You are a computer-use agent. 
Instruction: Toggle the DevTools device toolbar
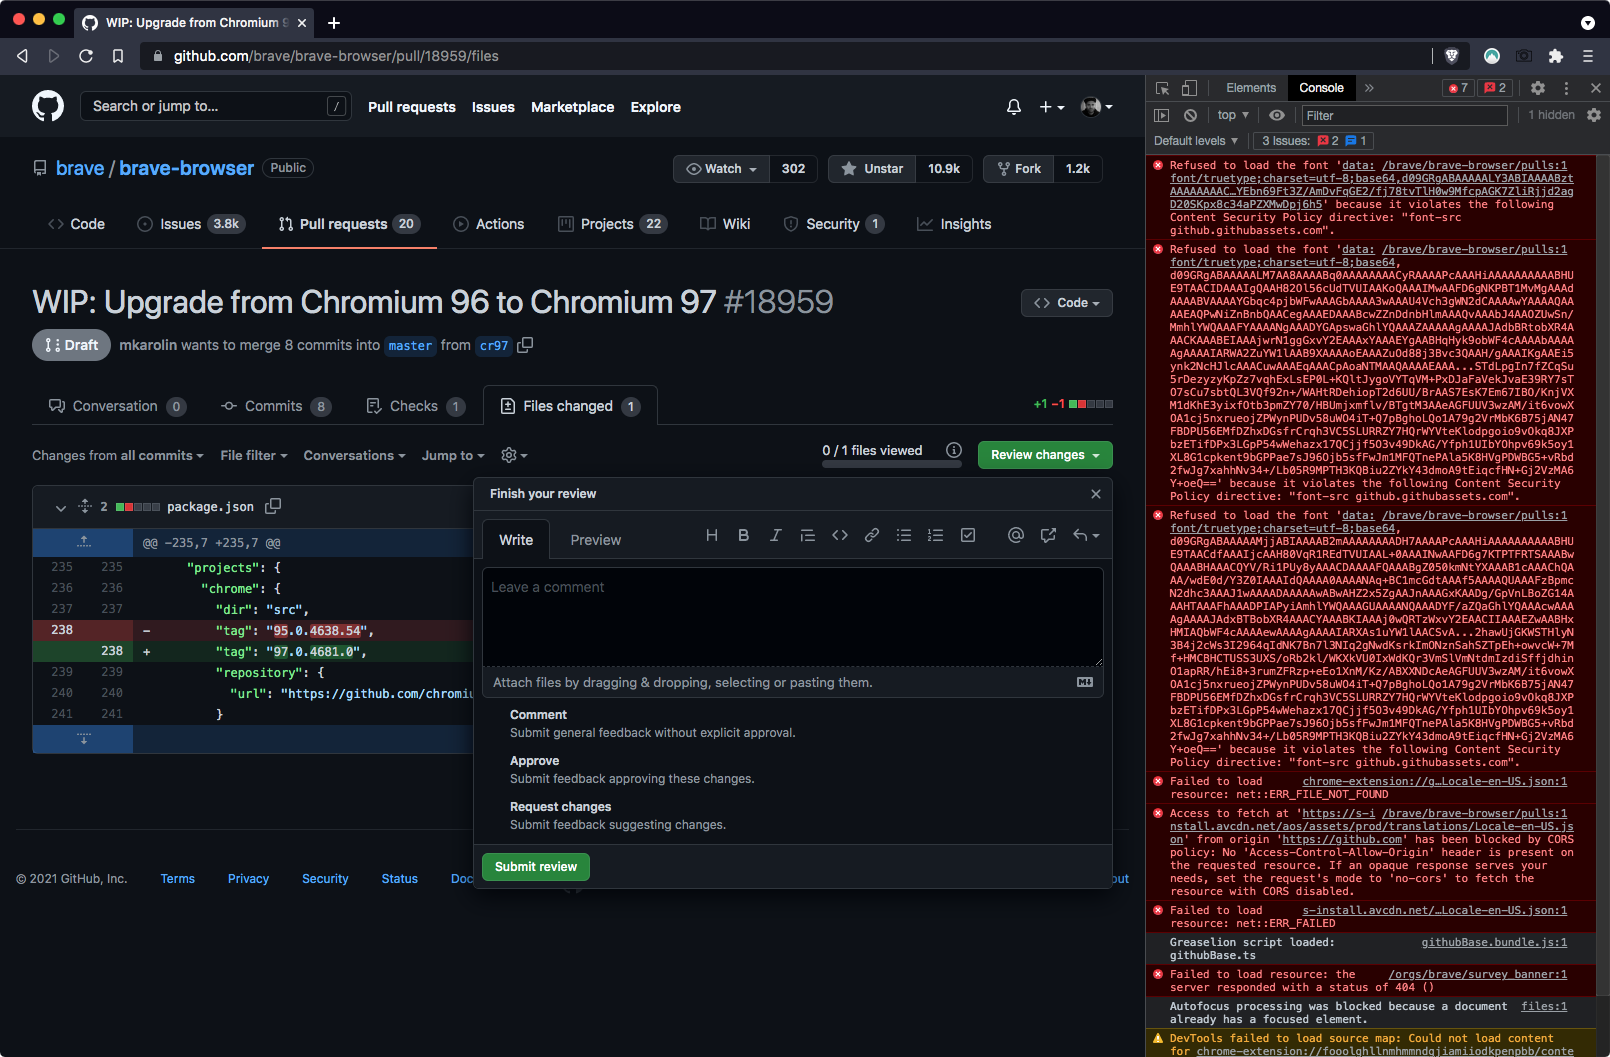point(1189,88)
